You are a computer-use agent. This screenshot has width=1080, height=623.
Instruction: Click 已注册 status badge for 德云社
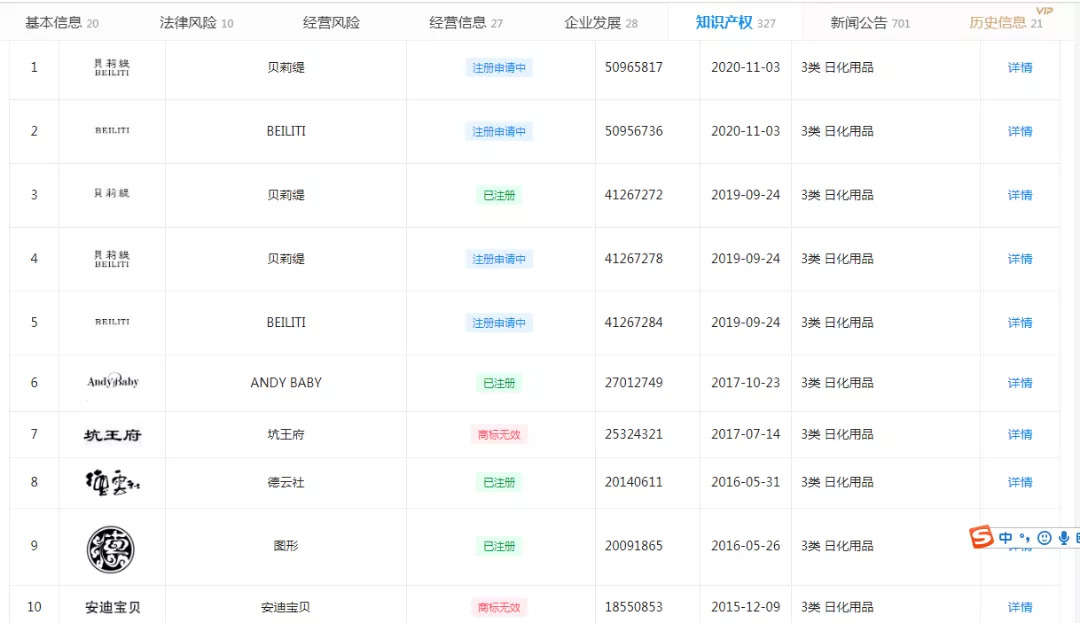(499, 482)
